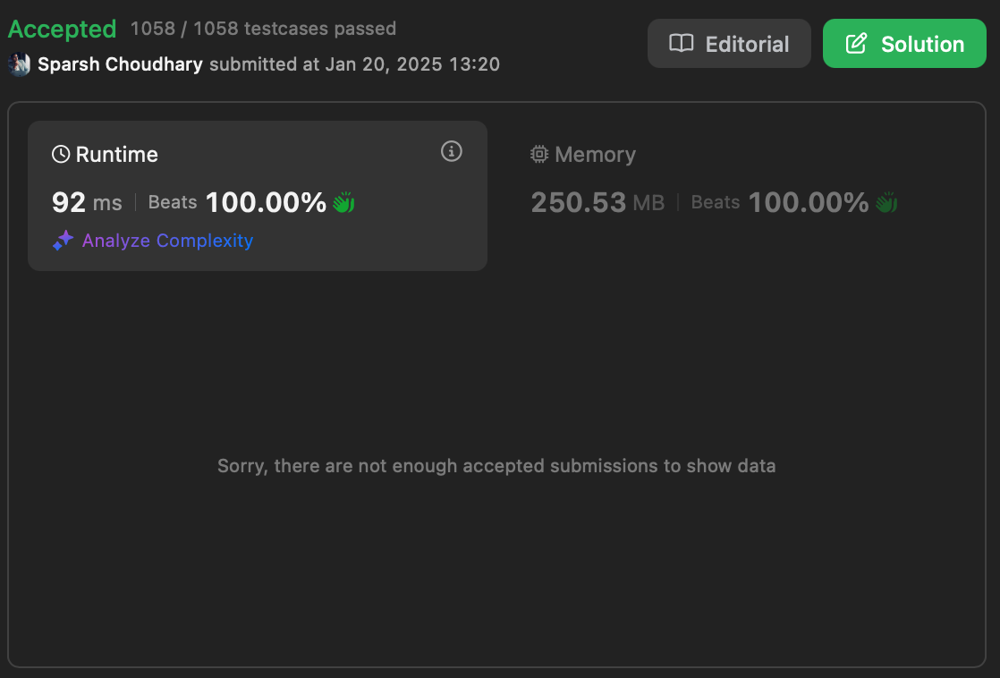Screen dimensions: 1000x678
Task: Click the clock icon next to Runtime
Action: [x=61, y=155]
